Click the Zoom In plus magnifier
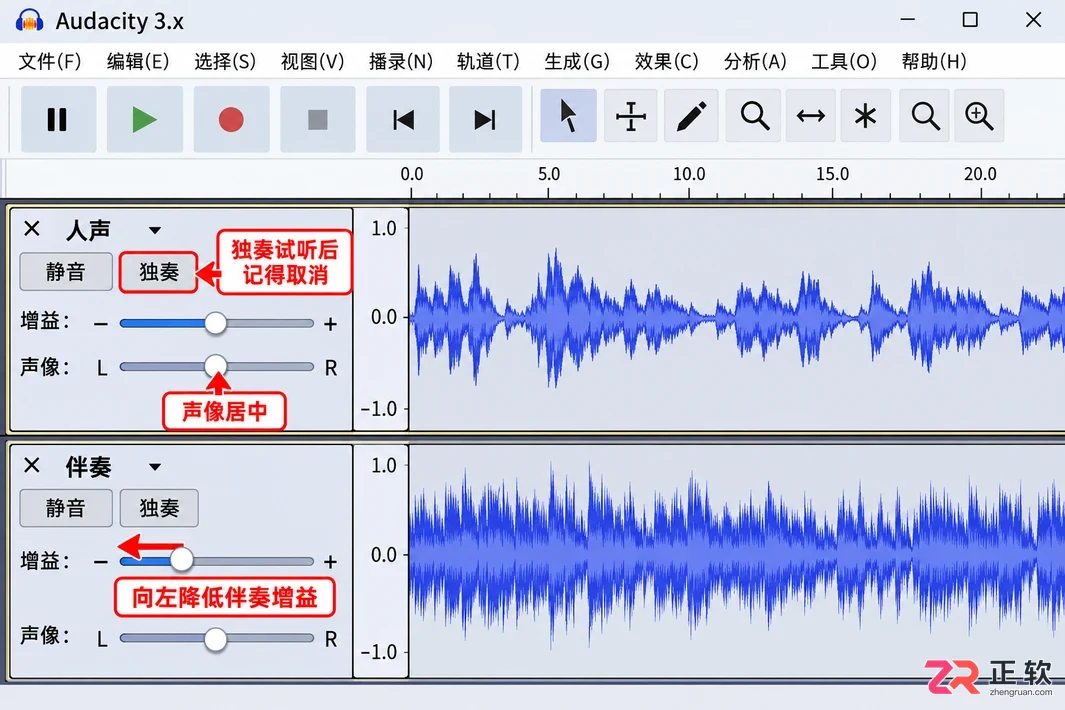 point(979,116)
